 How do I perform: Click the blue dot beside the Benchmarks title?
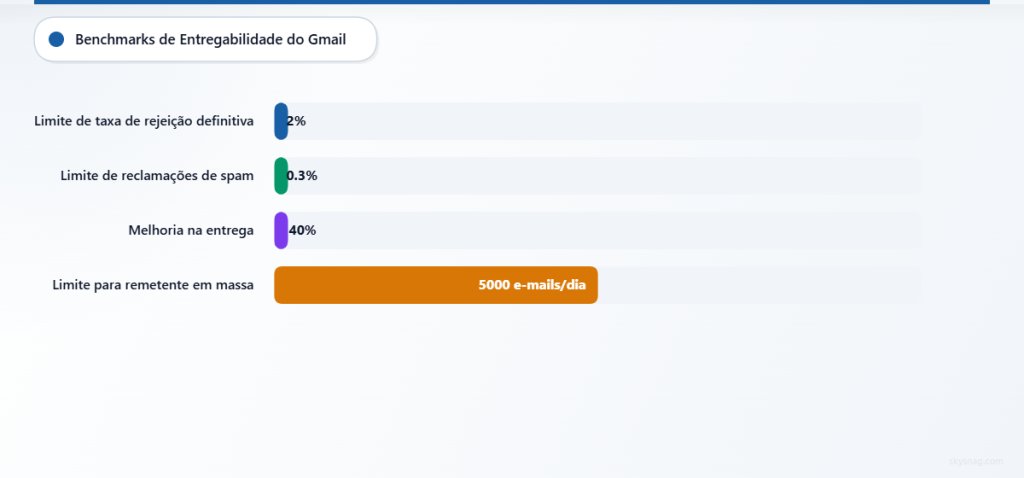56,40
